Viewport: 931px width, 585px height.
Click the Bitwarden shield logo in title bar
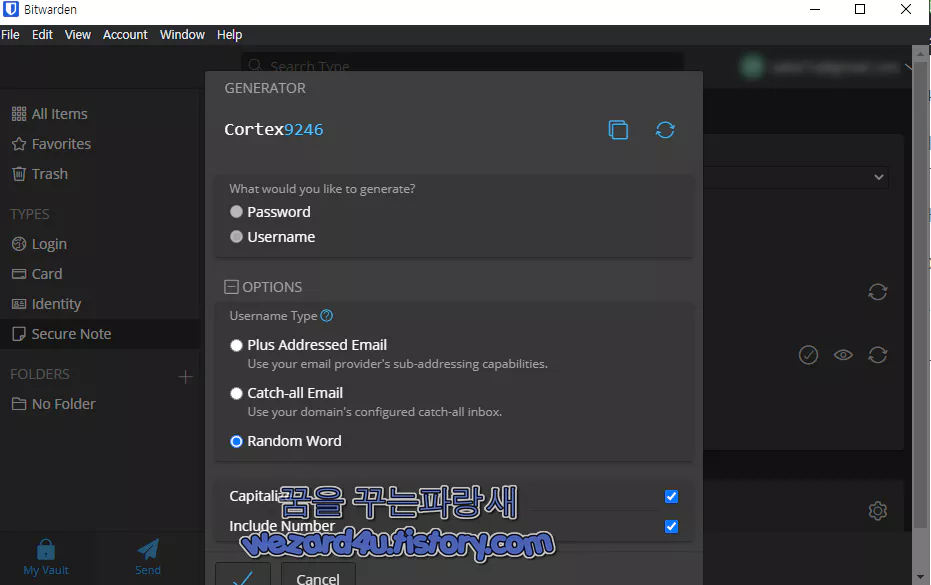point(11,10)
